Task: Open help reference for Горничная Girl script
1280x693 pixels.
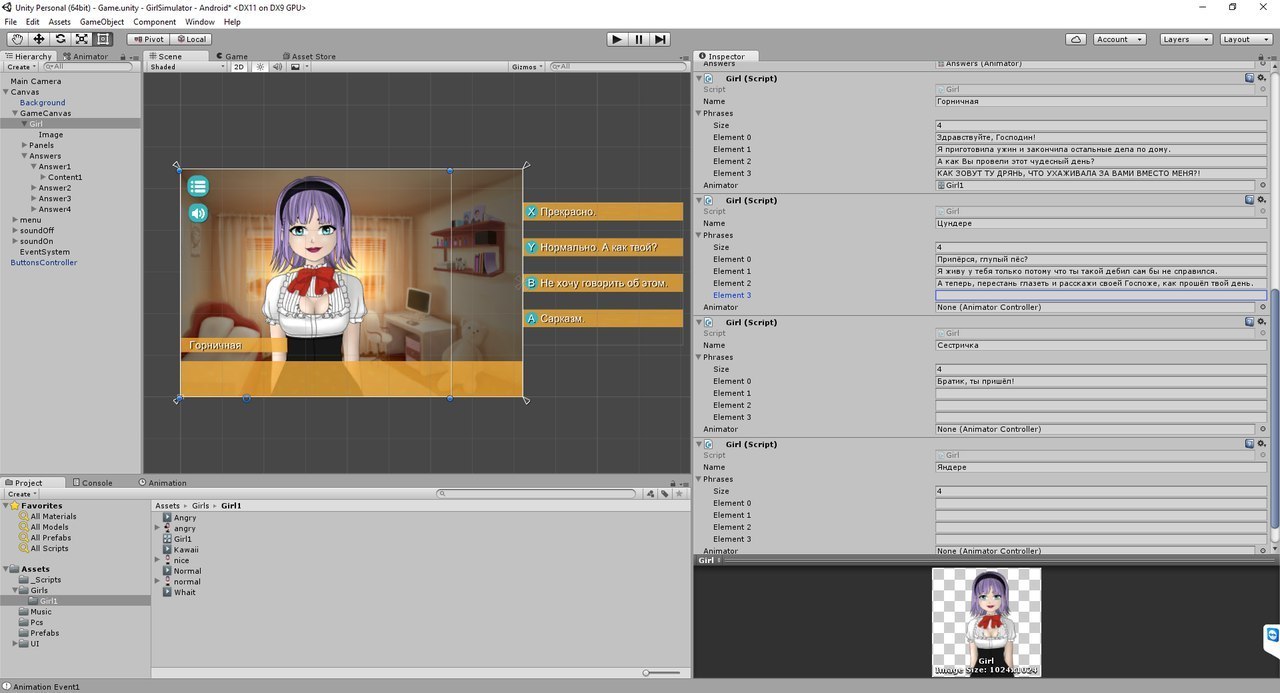Action: 1250,77
